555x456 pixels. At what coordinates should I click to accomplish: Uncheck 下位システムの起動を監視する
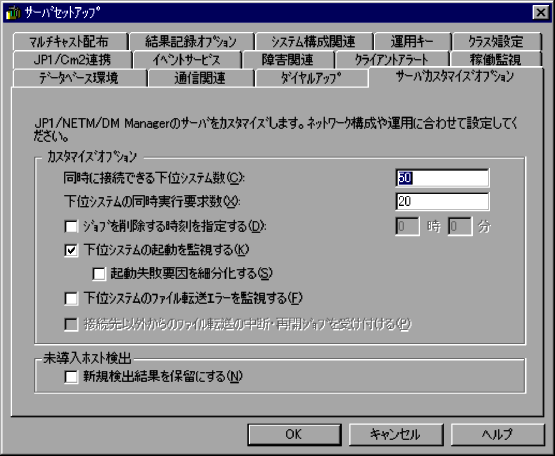point(71,250)
